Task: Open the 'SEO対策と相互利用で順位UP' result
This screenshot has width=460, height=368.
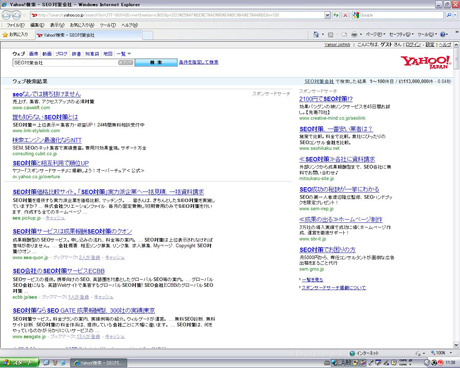Action: [x=51, y=163]
